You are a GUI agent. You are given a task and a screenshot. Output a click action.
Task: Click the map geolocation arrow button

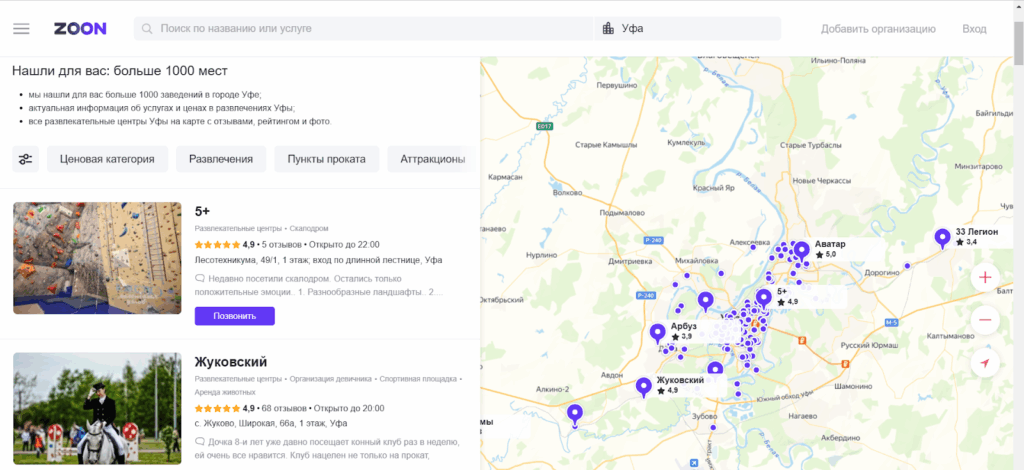(x=985, y=364)
